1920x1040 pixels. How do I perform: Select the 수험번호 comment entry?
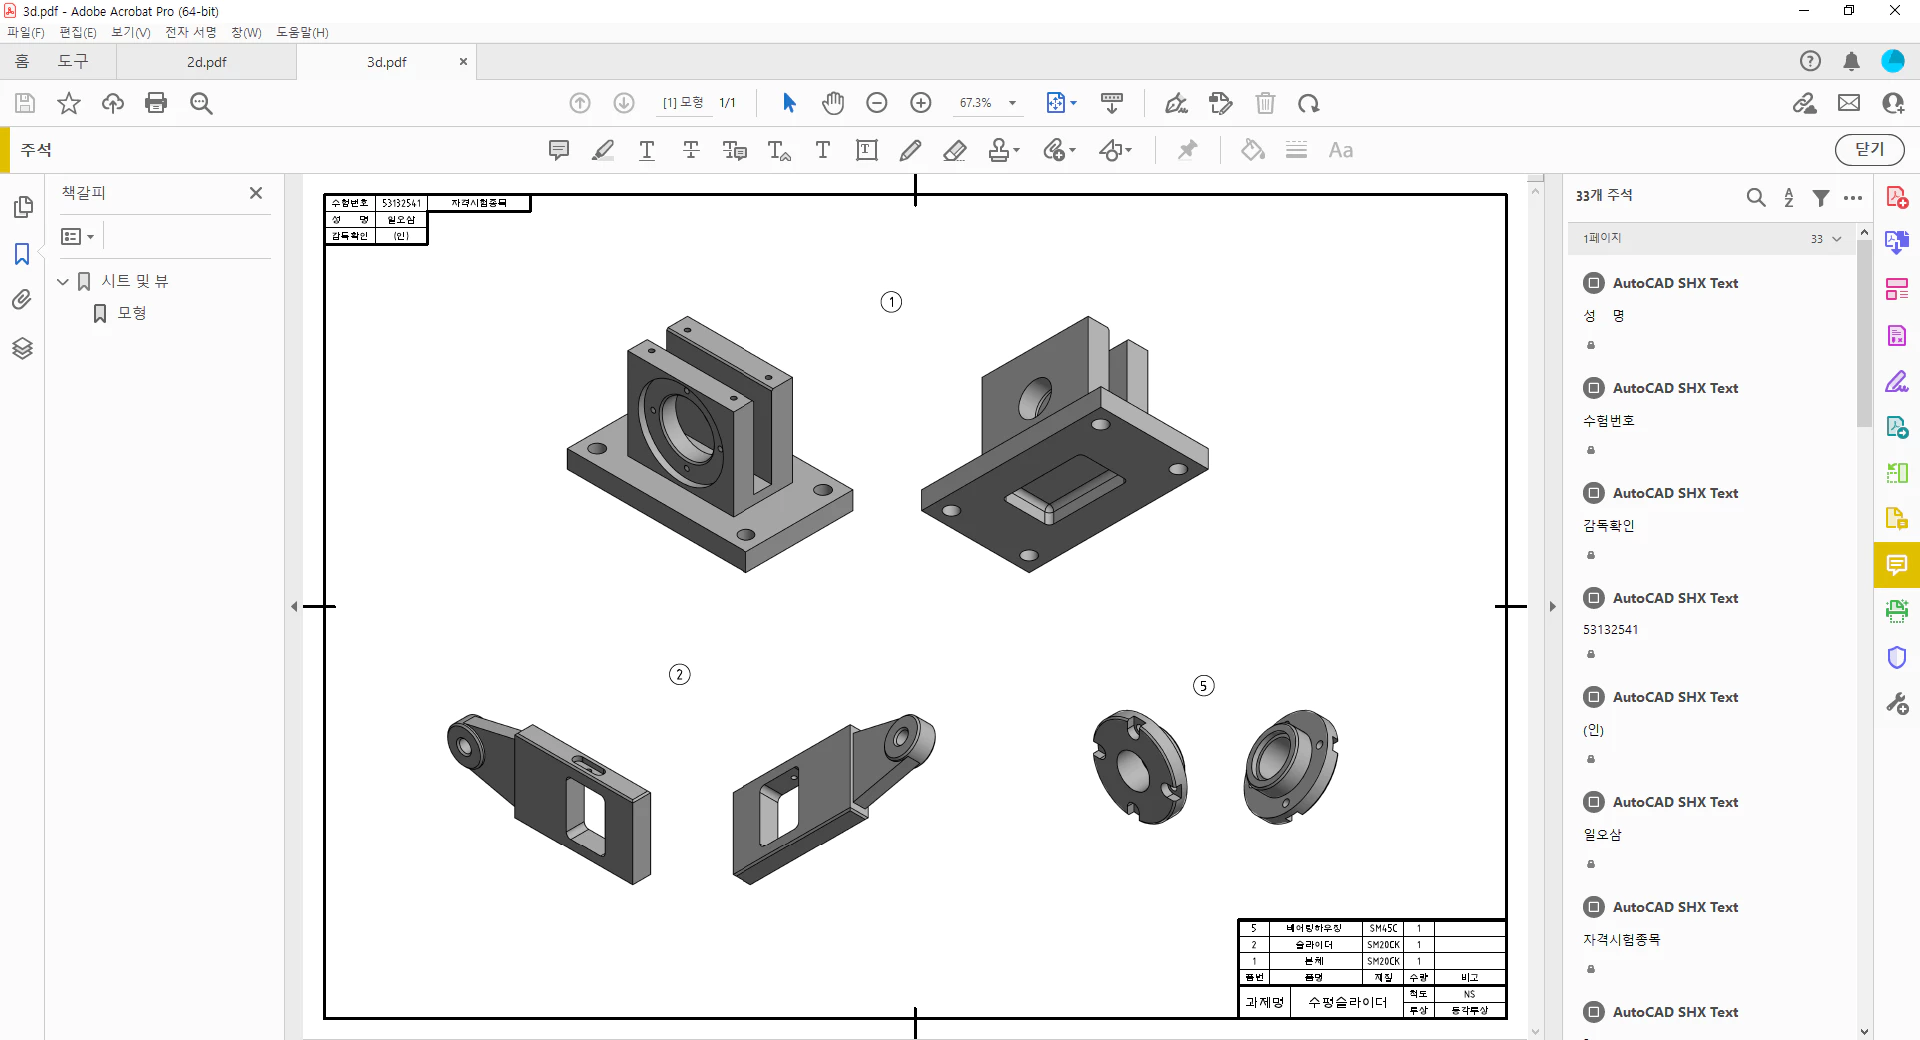coord(1712,418)
